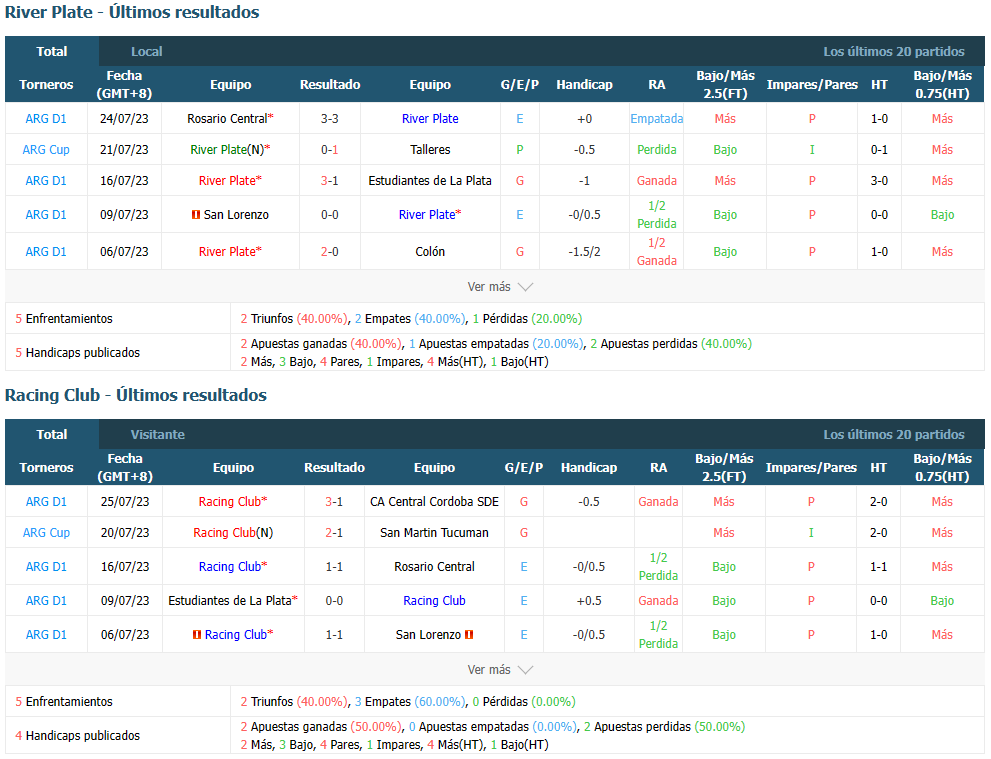991x759 pixels.
Task: Open CA Central Cordoba SDE team link
Action: coord(435,502)
